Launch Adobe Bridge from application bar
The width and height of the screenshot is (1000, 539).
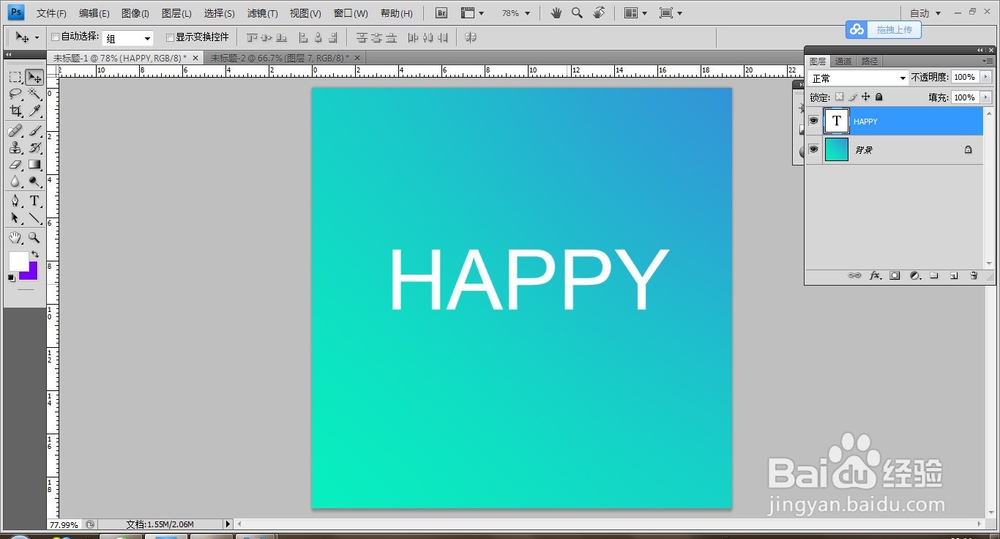441,13
